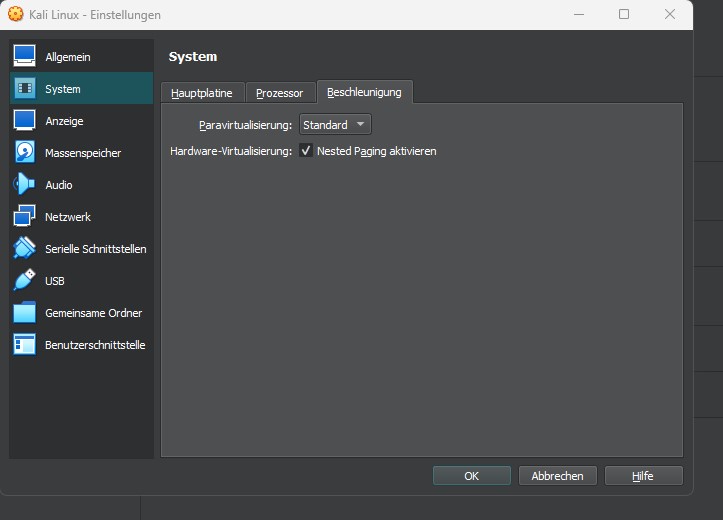Screen dimensions: 723x520
Task: Maximize the Einstellungen window
Action: click(624, 14)
